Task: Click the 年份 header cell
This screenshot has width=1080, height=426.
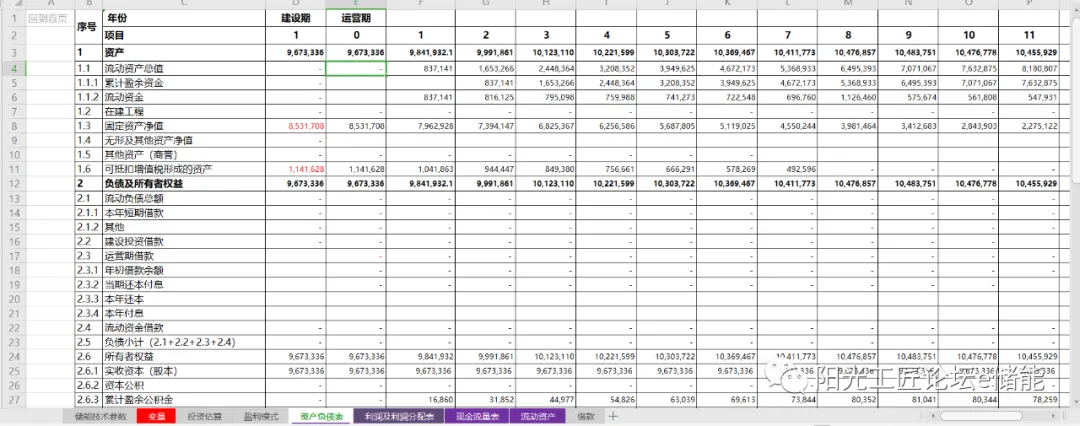Action: pos(183,19)
